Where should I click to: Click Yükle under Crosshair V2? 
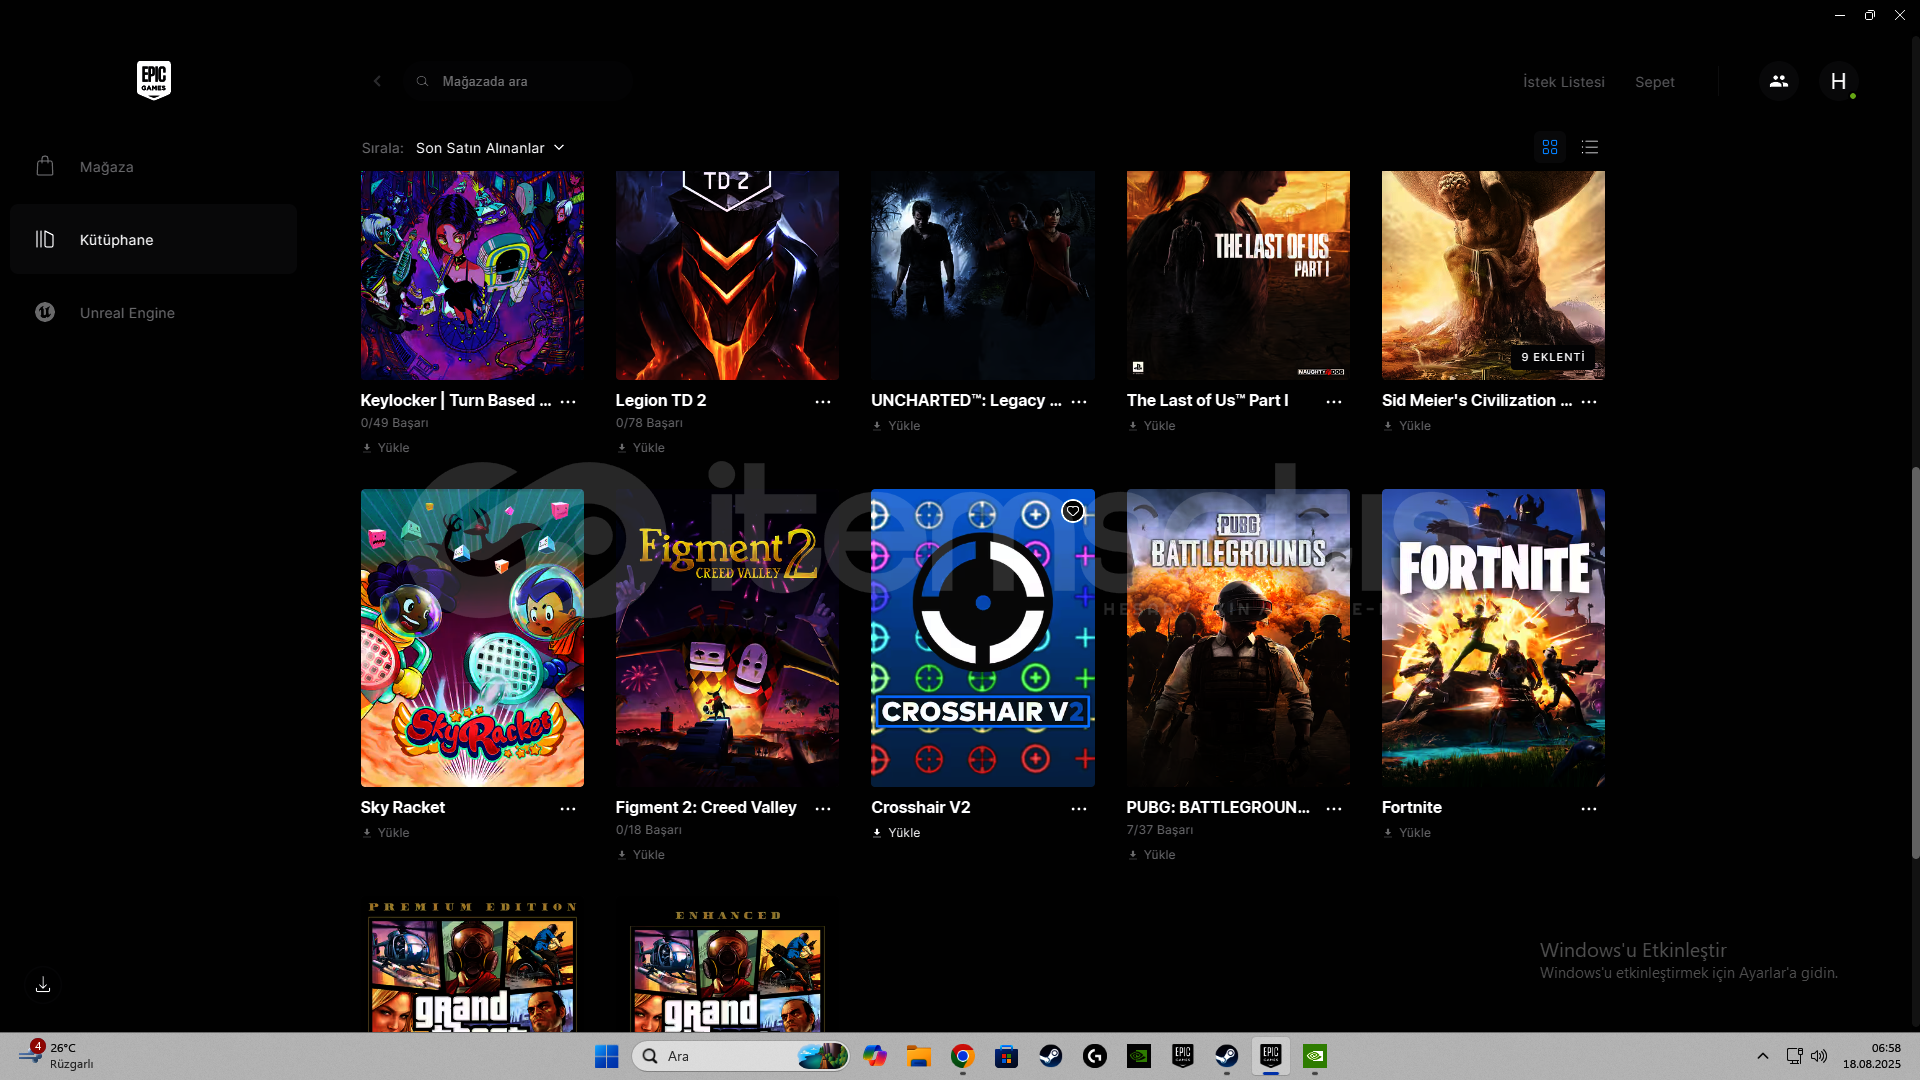click(x=897, y=833)
